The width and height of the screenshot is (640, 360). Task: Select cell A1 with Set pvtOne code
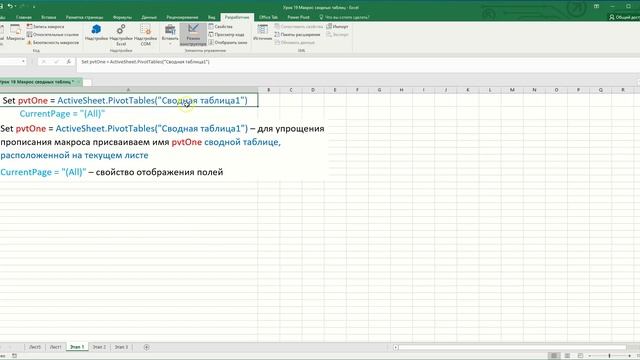(129, 100)
